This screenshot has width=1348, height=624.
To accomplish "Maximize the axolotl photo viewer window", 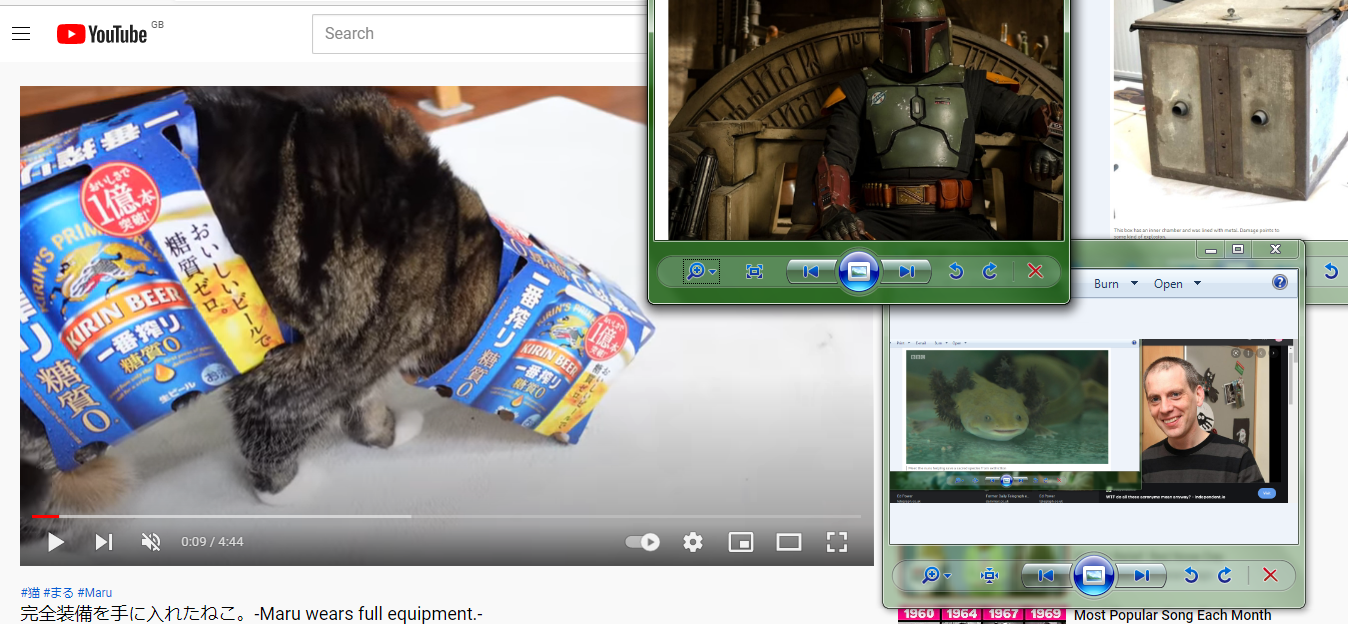I will (1237, 249).
